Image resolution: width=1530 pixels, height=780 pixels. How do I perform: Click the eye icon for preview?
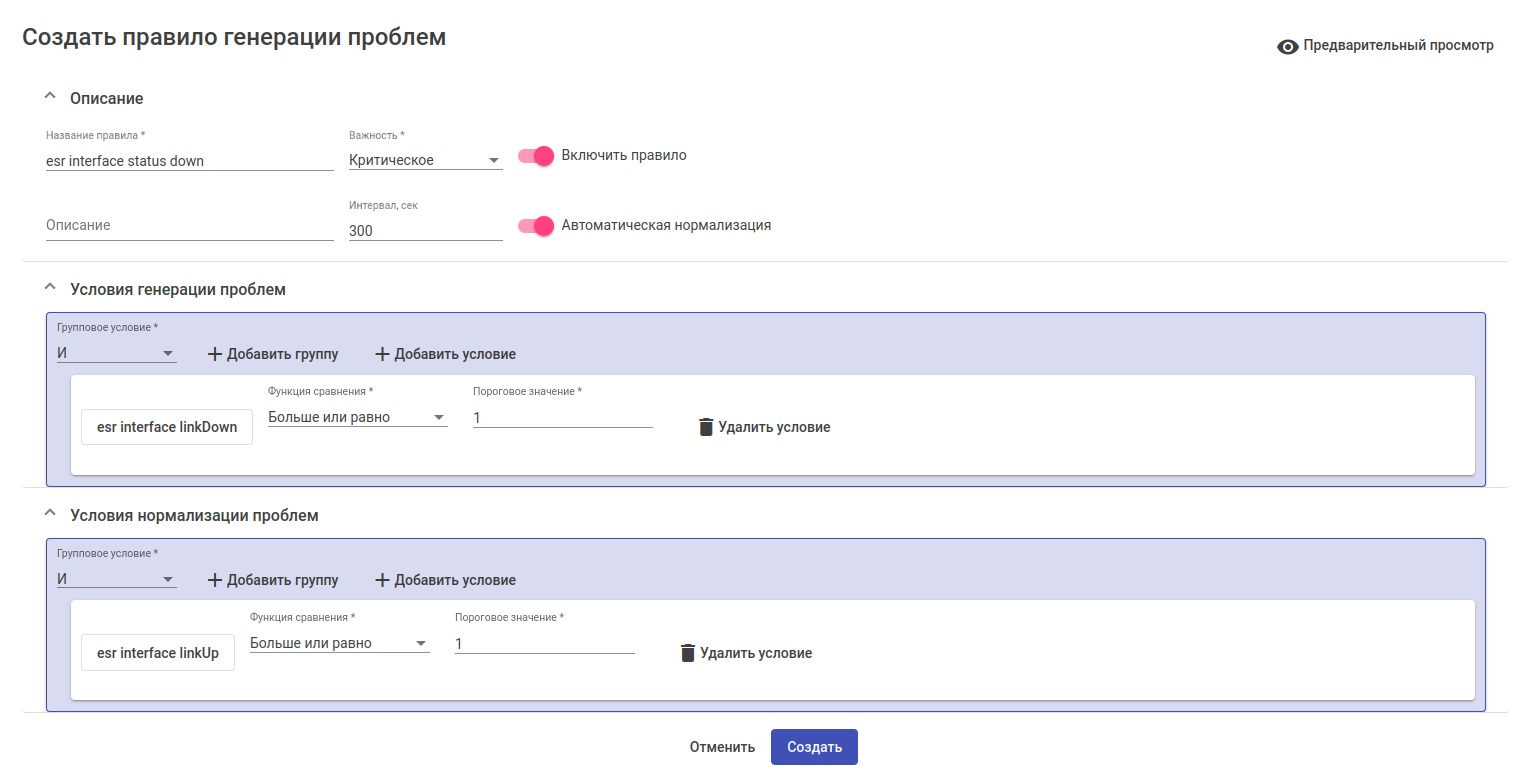(1288, 46)
